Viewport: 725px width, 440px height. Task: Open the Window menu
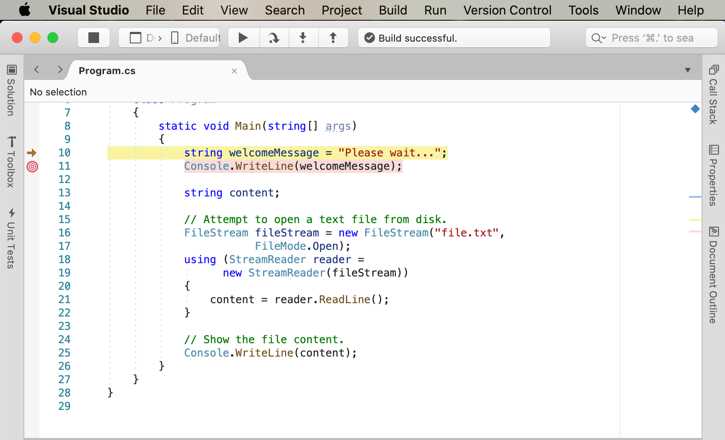tap(638, 10)
